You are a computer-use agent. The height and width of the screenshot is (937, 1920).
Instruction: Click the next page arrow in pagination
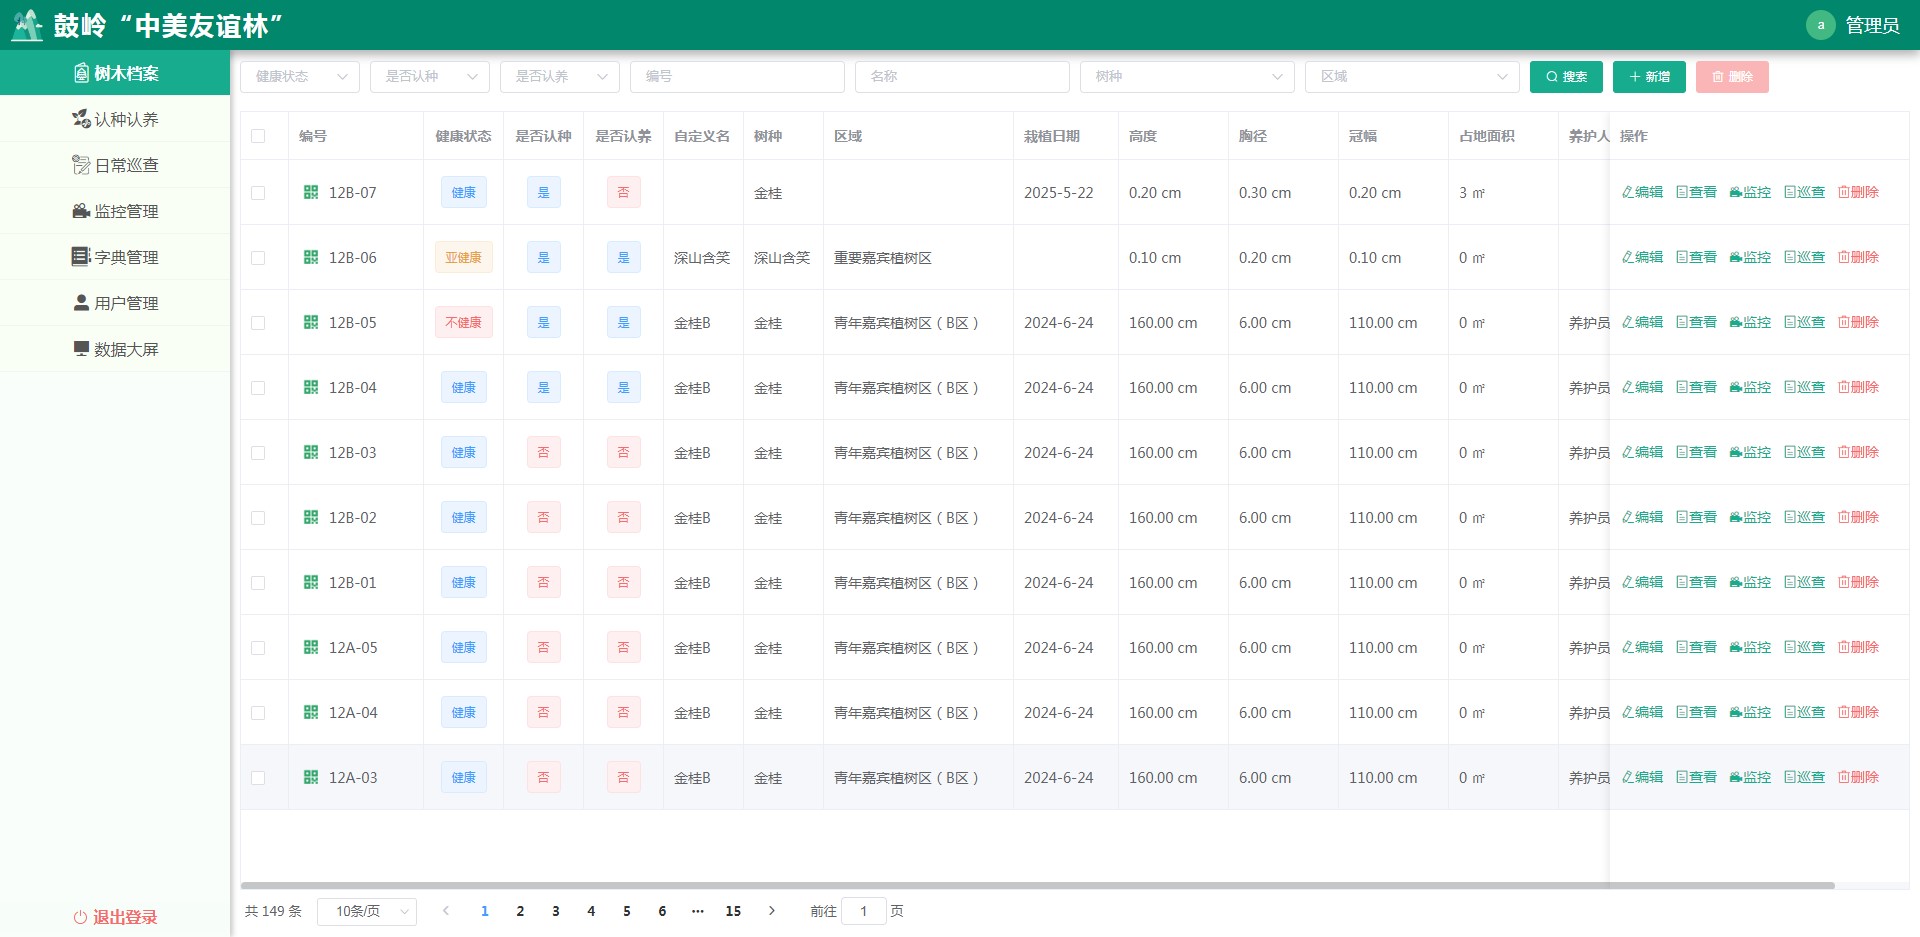pos(771,911)
